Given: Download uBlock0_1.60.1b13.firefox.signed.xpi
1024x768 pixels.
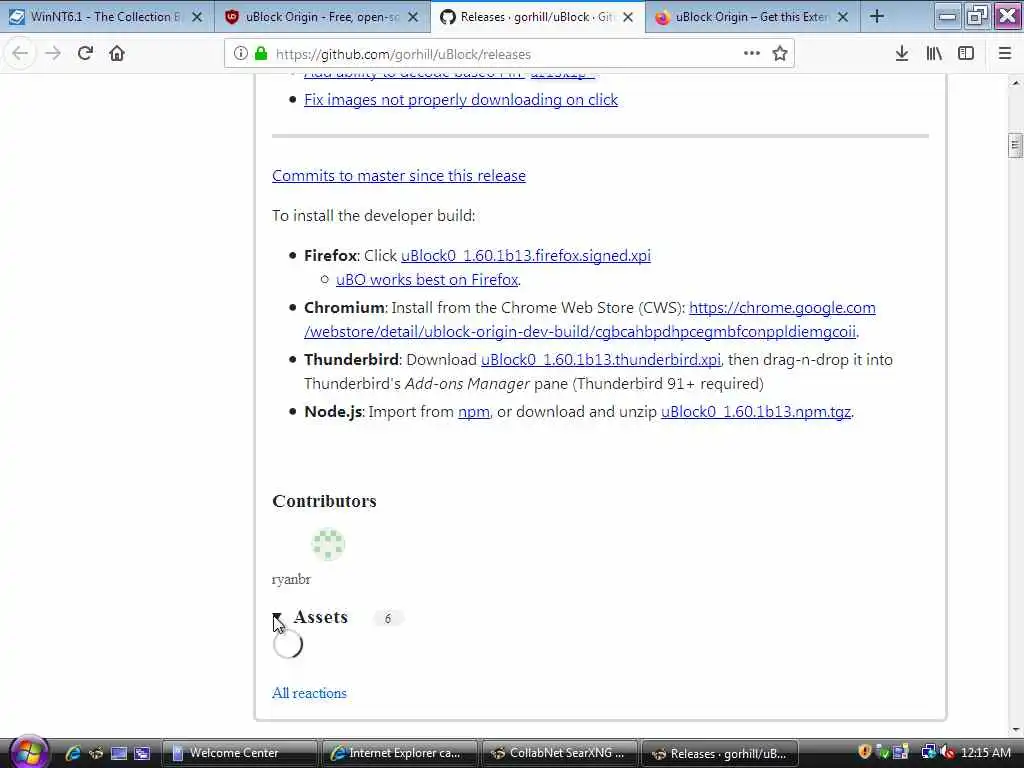Looking at the screenshot, I should point(526,255).
